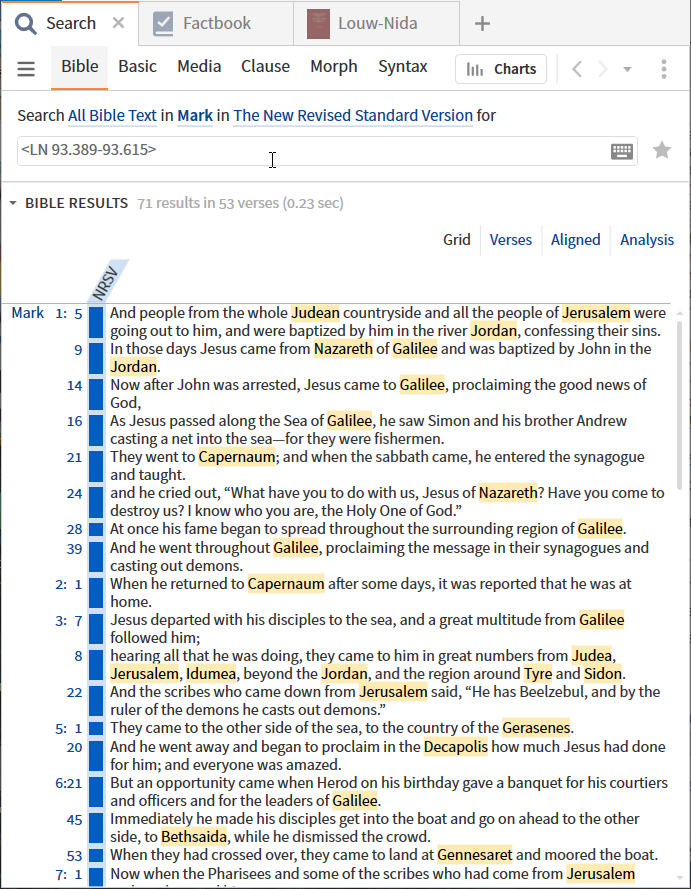This screenshot has height=889, width=691.
Task: Select the Media search type
Action: 199,67
